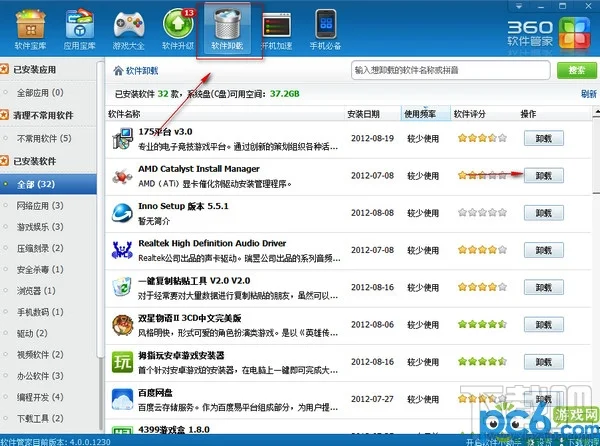This screenshot has height=446, width=600.
Task: Click star rating of 双星物语II row
Action: click(x=483, y=324)
